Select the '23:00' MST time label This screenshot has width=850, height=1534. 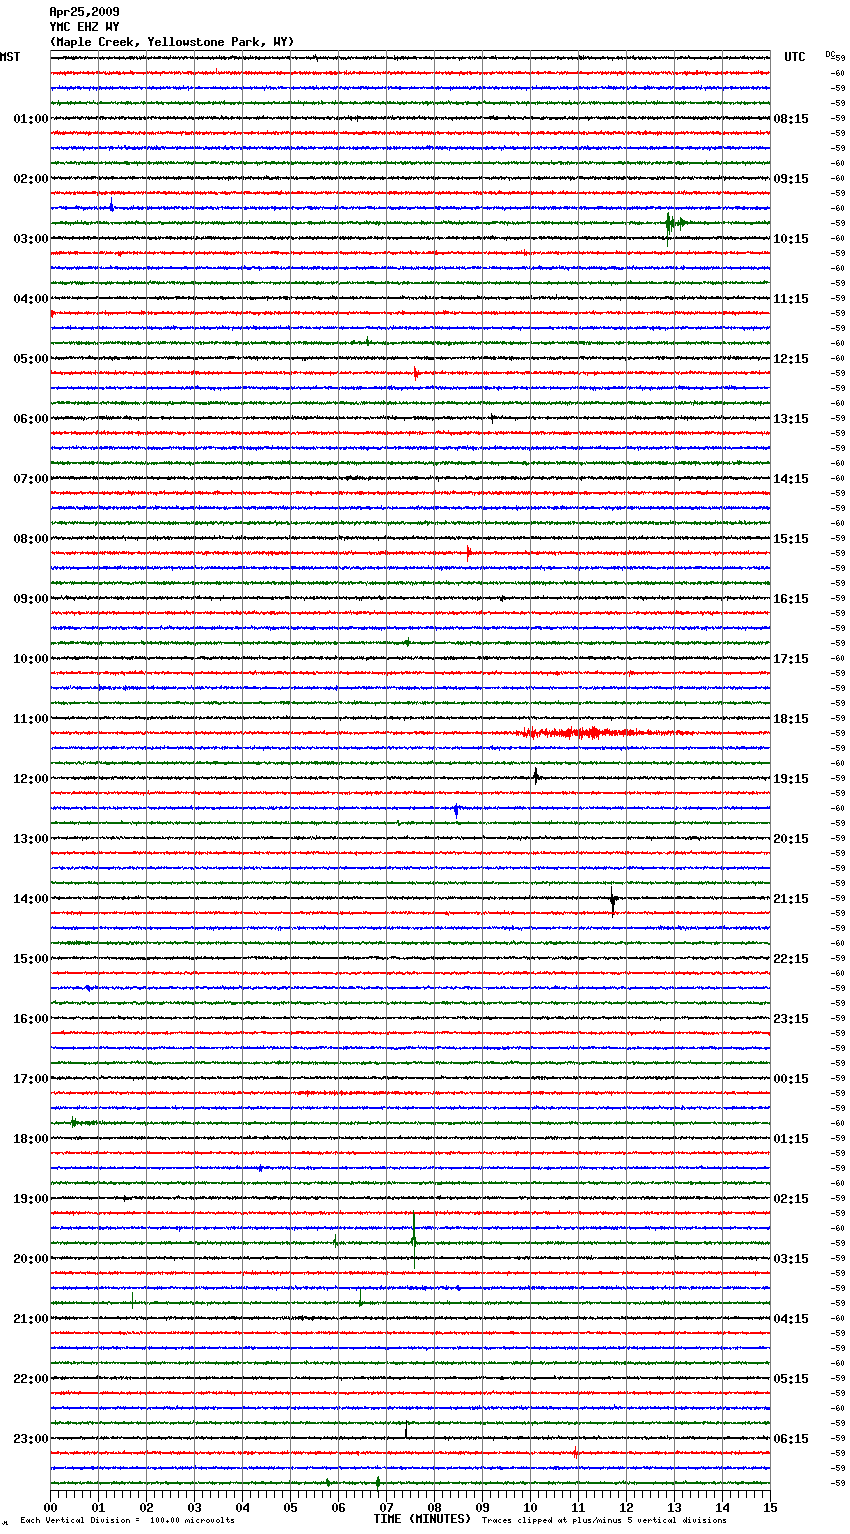click(31, 1439)
